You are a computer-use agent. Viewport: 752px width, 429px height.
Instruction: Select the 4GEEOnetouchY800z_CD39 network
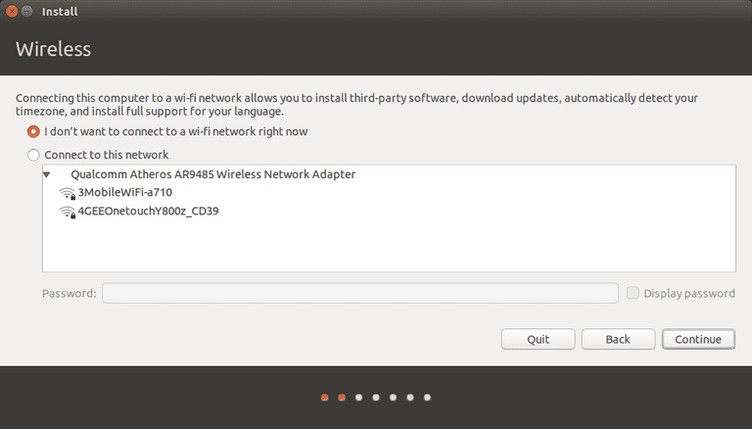click(148, 211)
